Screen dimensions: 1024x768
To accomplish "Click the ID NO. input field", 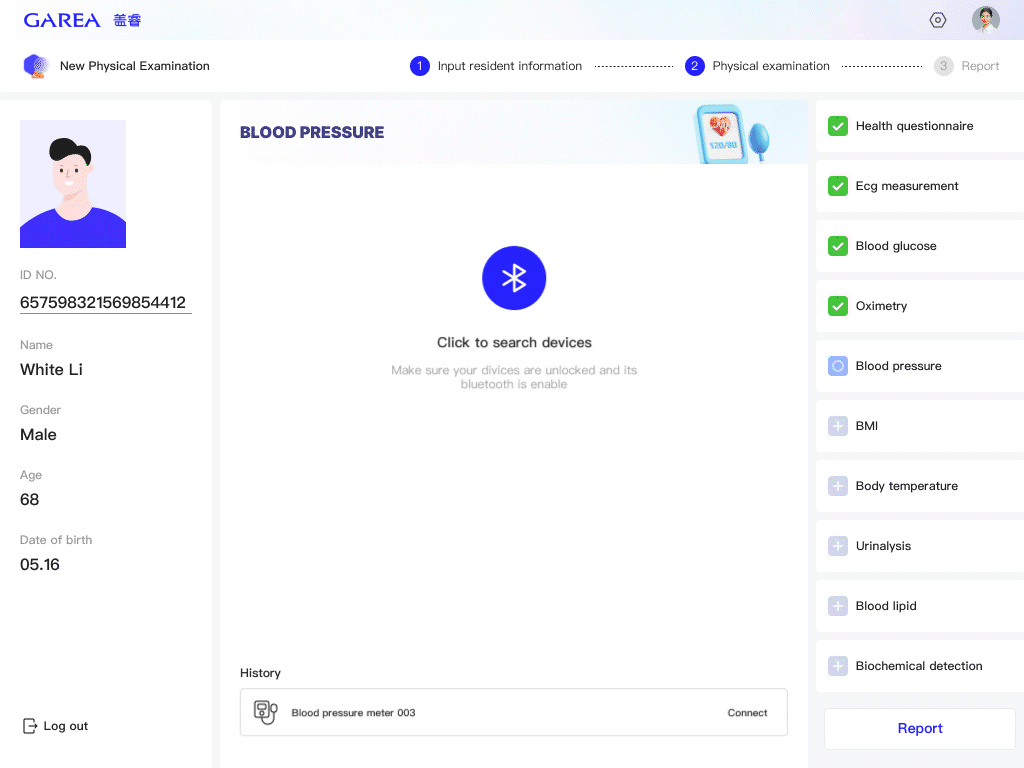I will pyautogui.click(x=106, y=302).
